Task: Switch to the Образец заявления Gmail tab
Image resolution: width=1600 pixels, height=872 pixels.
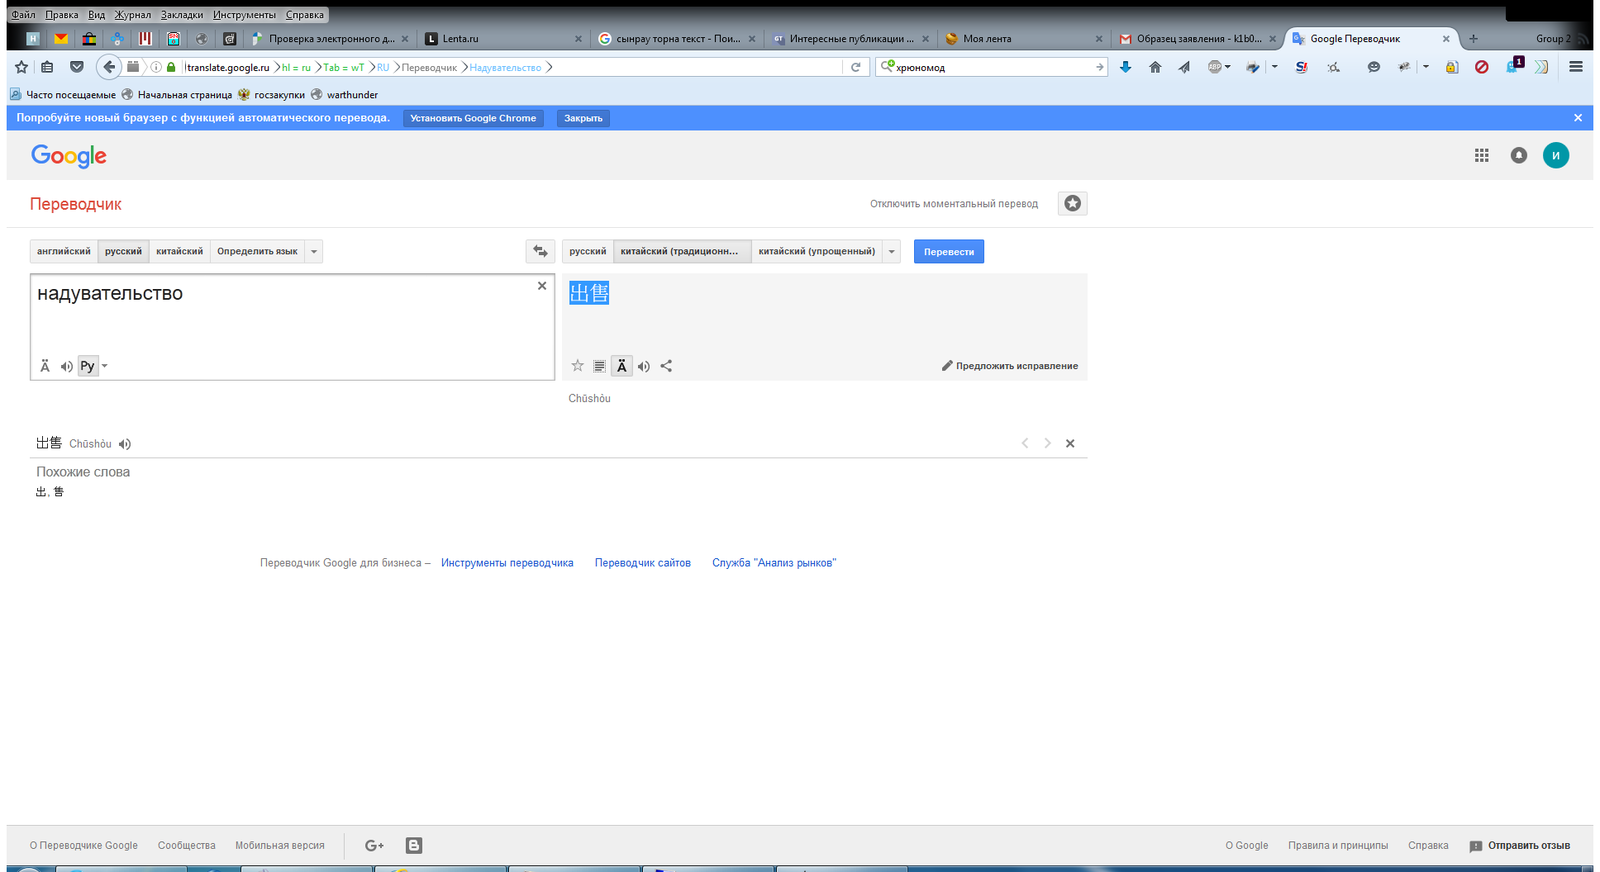Action: [1197, 38]
